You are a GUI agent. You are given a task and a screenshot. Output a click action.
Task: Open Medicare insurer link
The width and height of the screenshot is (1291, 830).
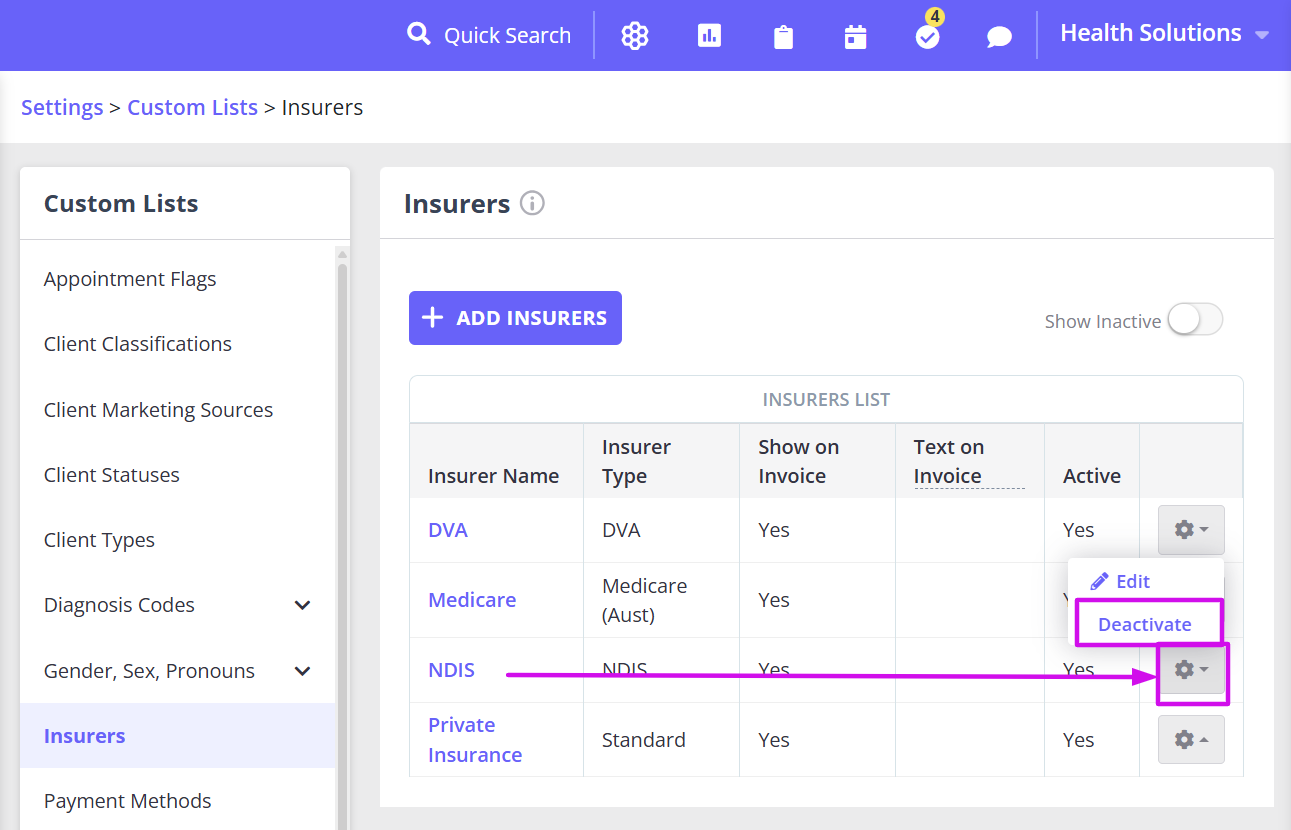[472, 600]
